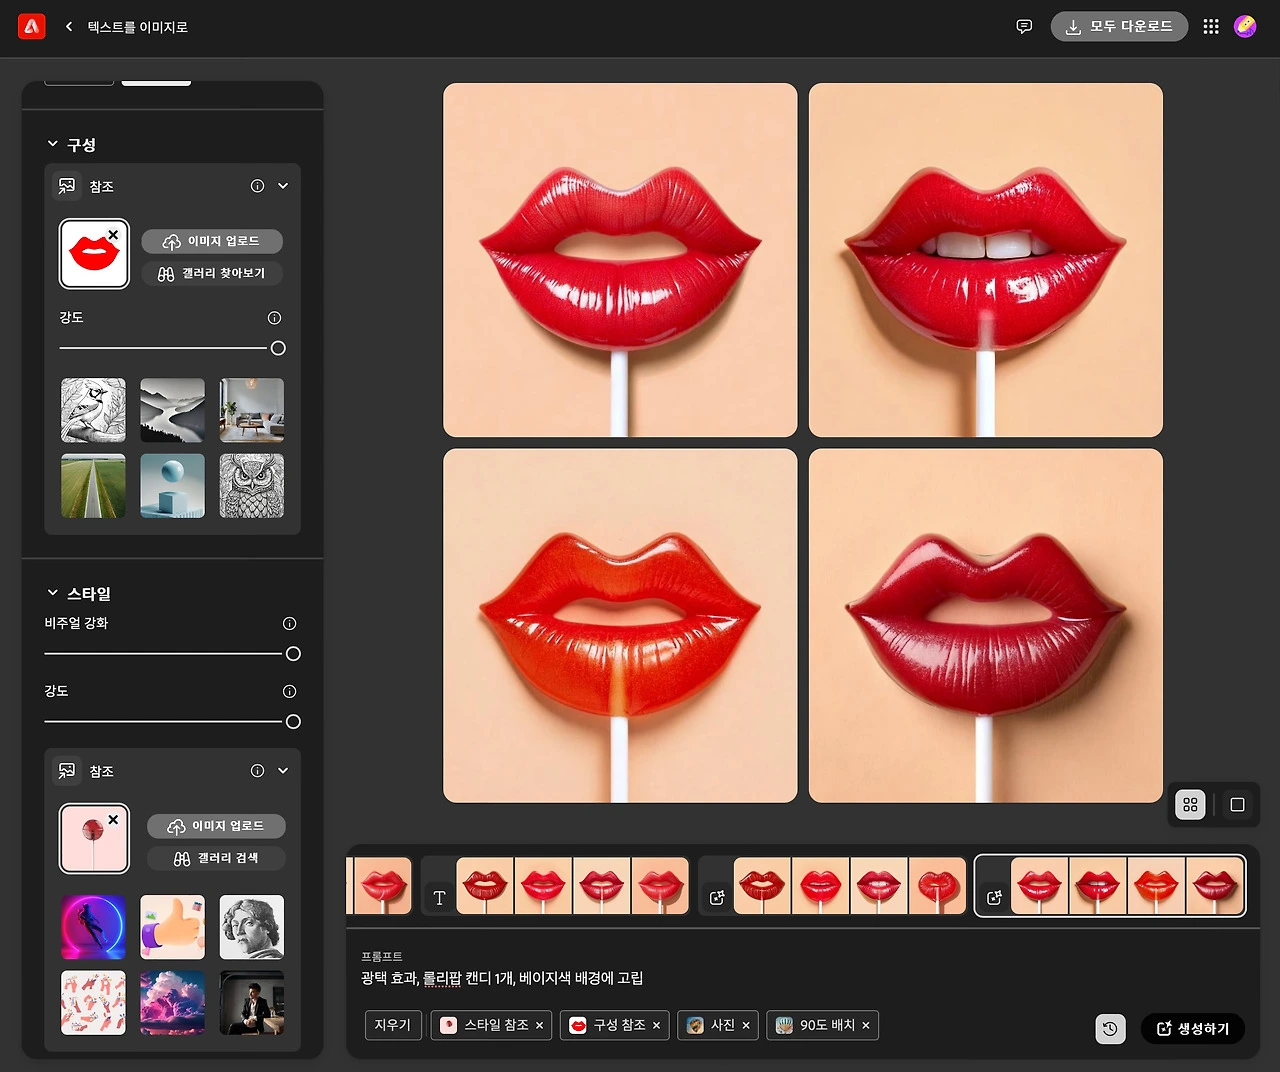
Task: Select the grayscale river landscape composition sample
Action: pyautogui.click(x=173, y=410)
